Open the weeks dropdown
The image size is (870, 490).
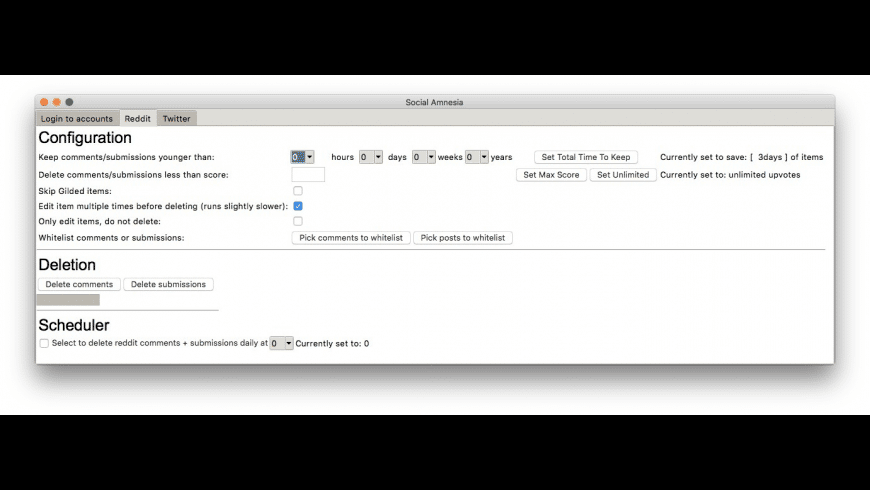424,157
